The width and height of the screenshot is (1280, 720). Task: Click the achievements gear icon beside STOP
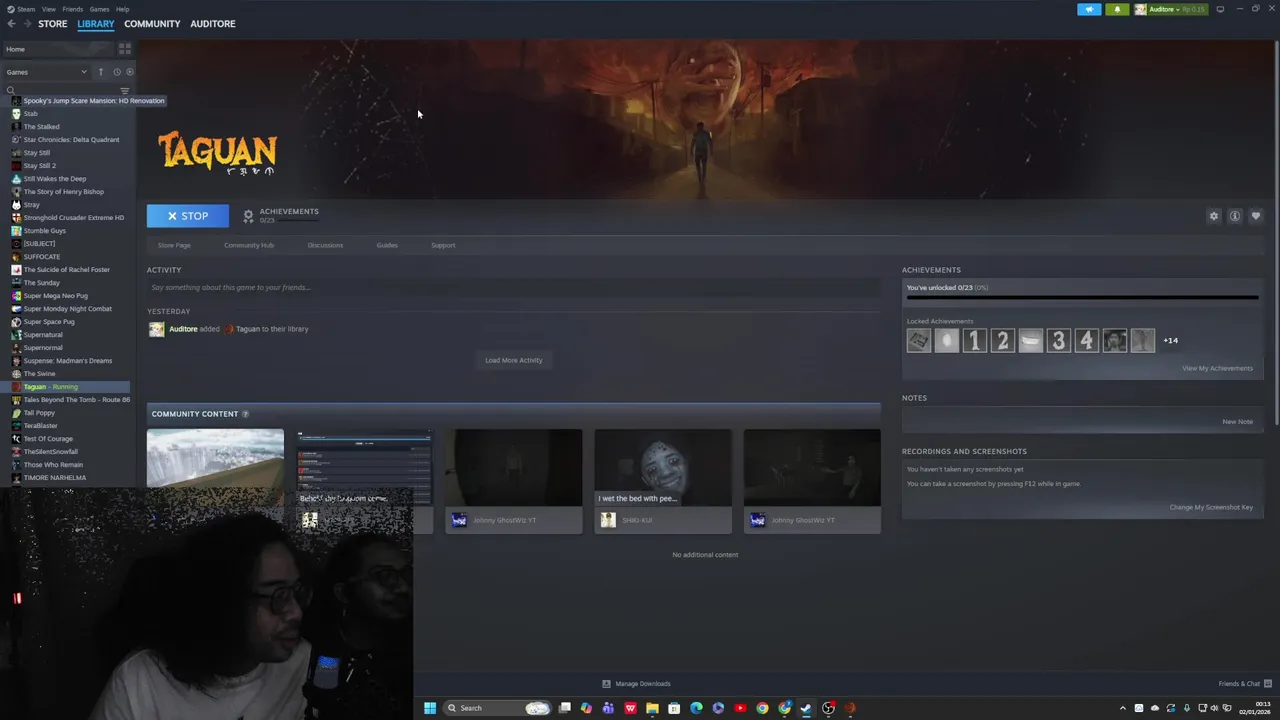pos(248,216)
